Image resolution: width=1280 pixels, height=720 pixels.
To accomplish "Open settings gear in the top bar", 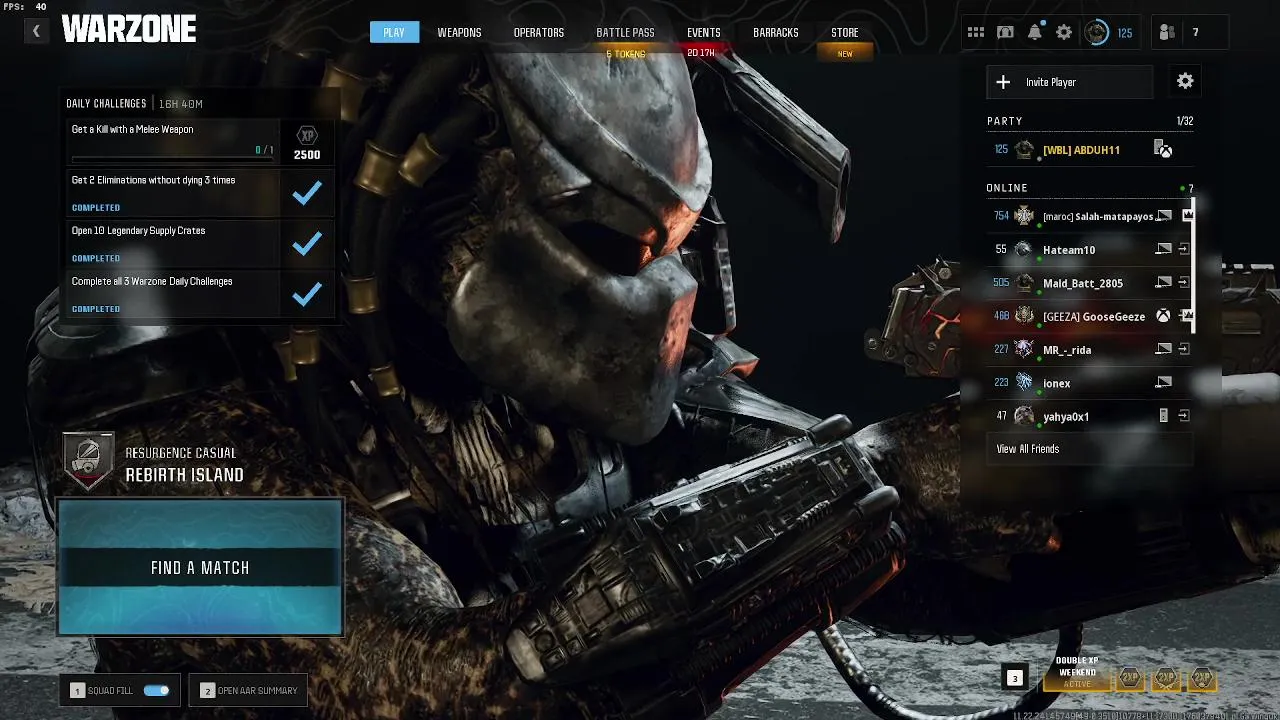I will pos(1064,33).
